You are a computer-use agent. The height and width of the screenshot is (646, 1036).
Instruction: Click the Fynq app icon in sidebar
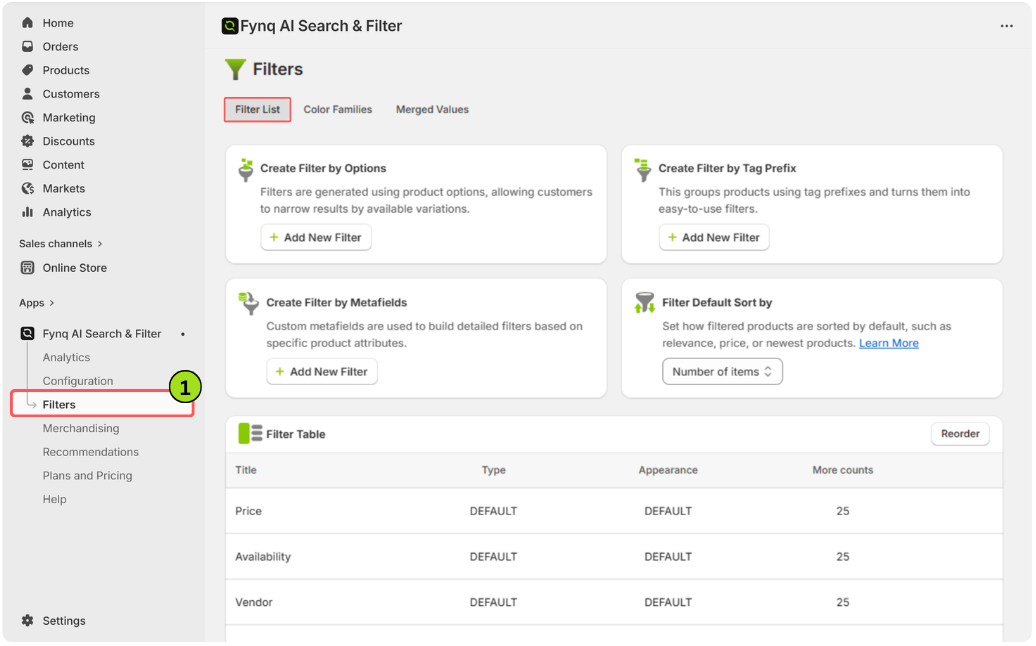pos(27,334)
